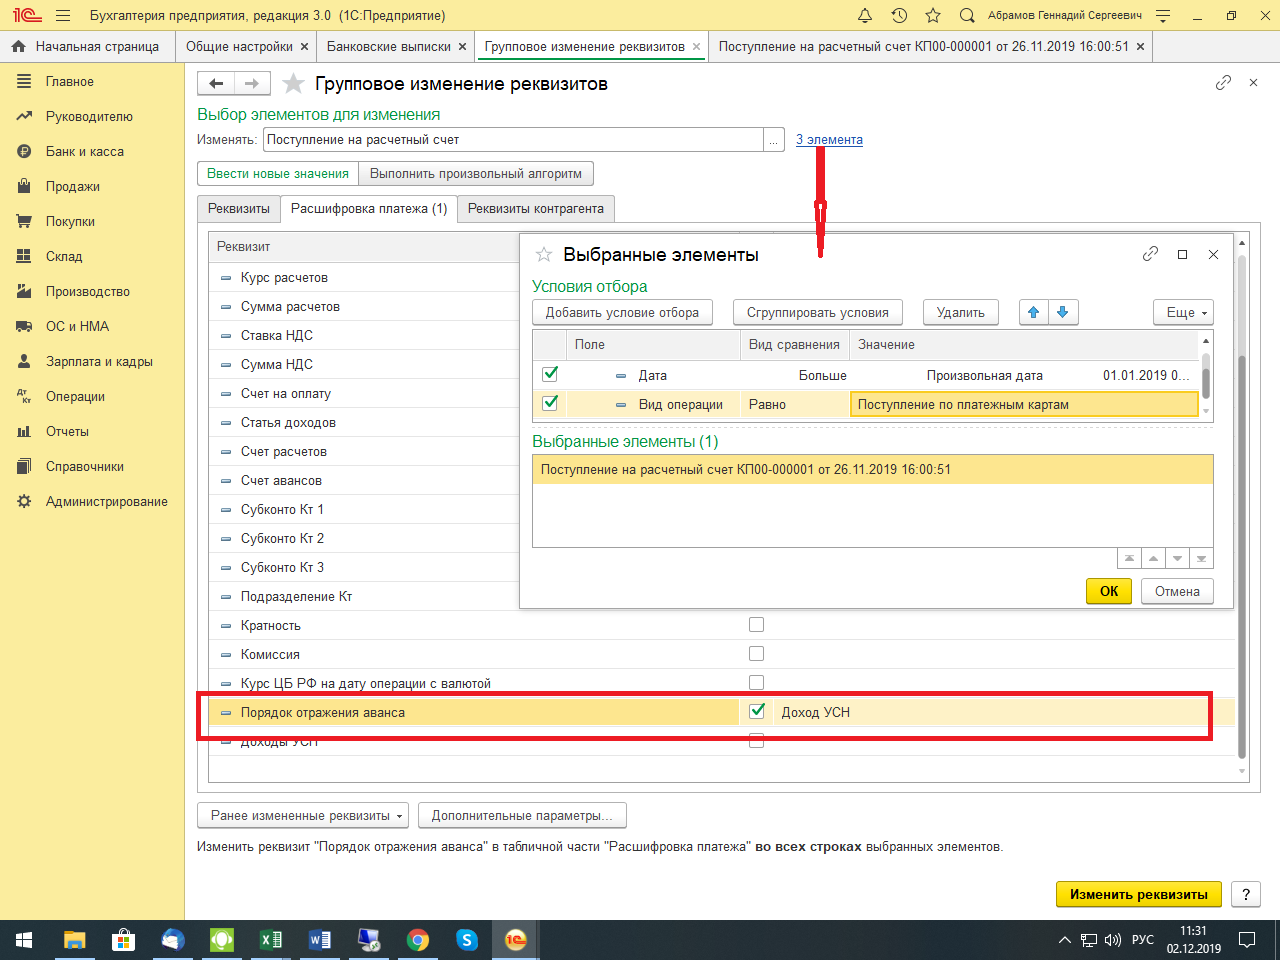Viewport: 1280px width, 960px height.
Task: Enable the Комиссия checkbox
Action: (756, 654)
